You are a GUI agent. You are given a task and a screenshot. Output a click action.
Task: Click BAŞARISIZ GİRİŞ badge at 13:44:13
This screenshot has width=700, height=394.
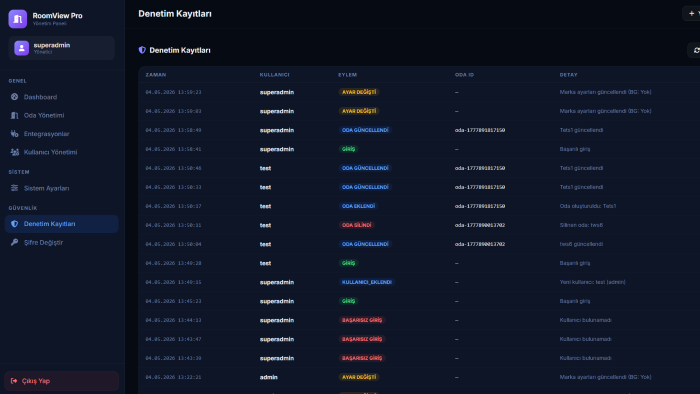(362, 320)
